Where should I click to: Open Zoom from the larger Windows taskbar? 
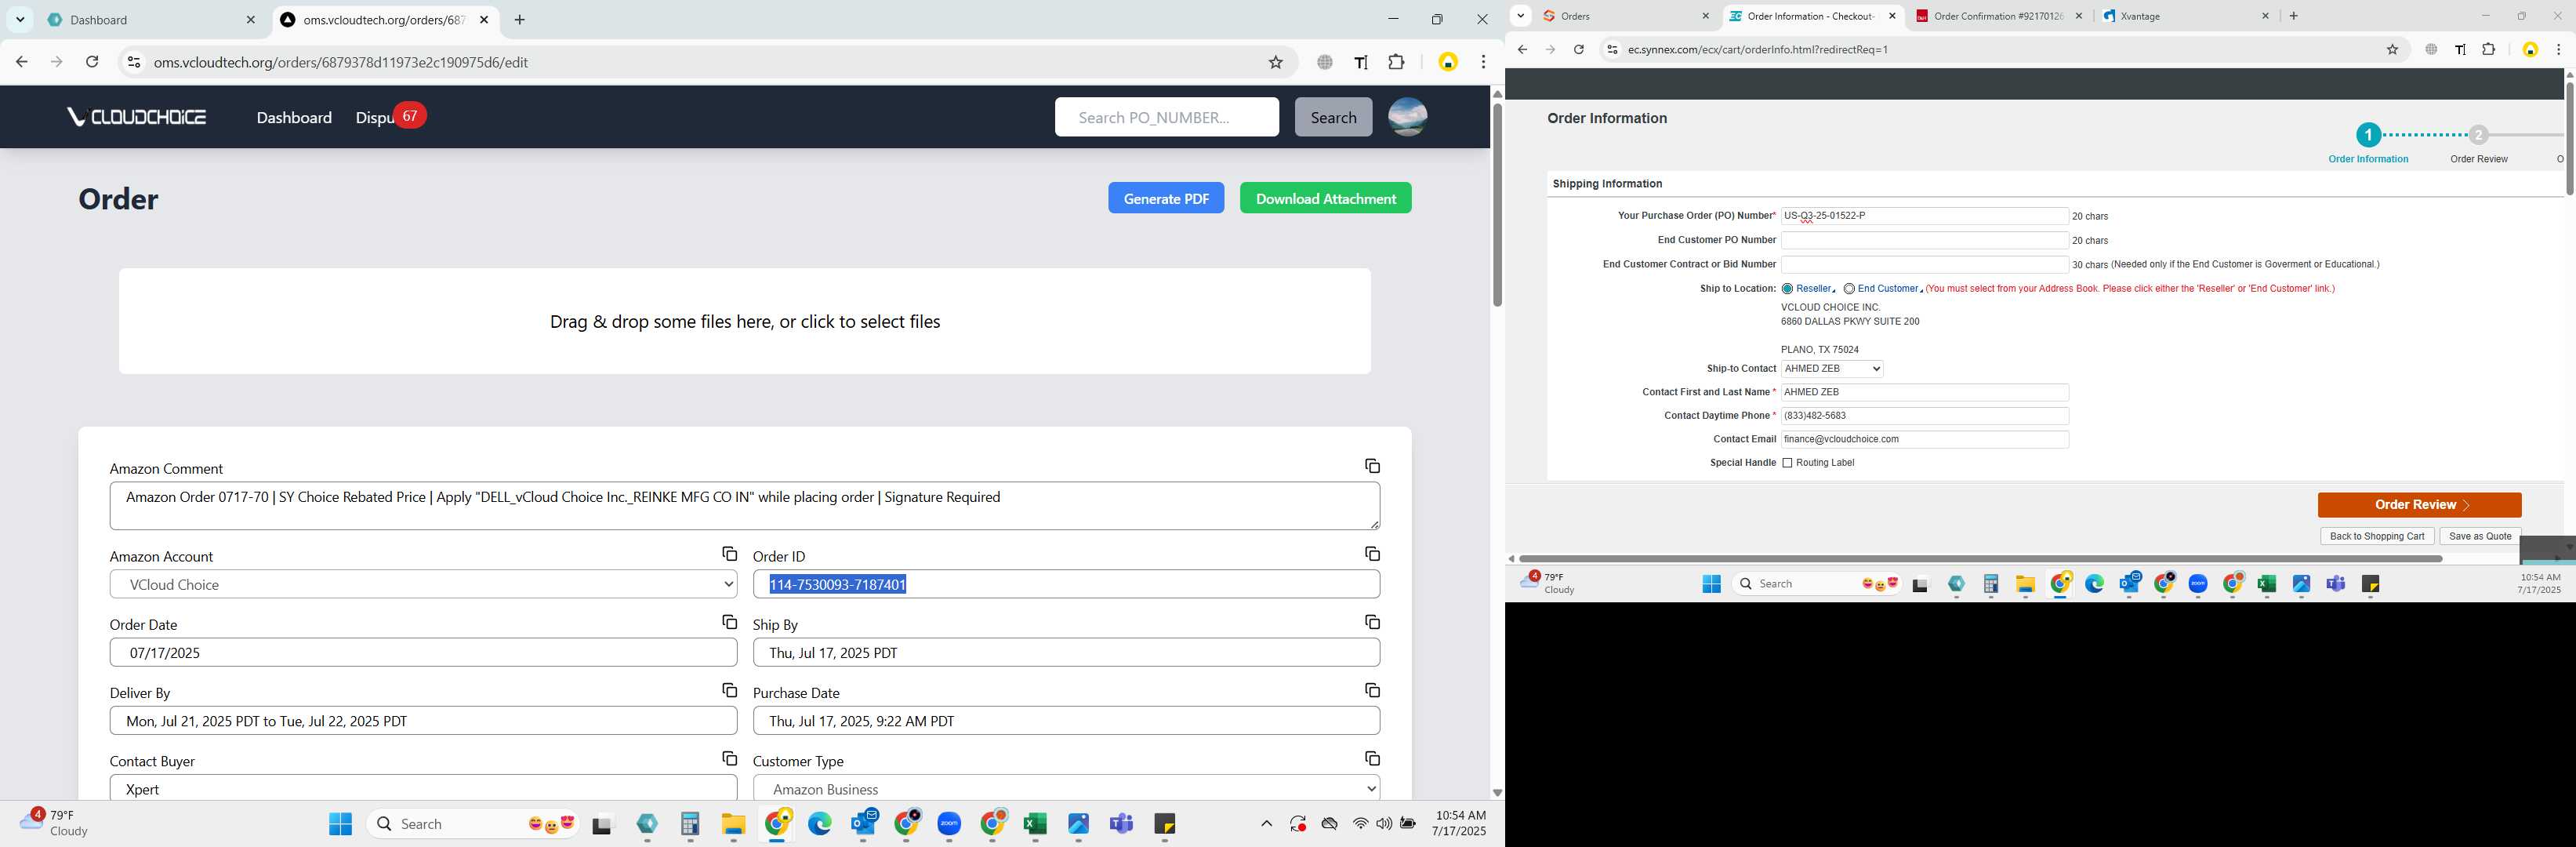(949, 824)
